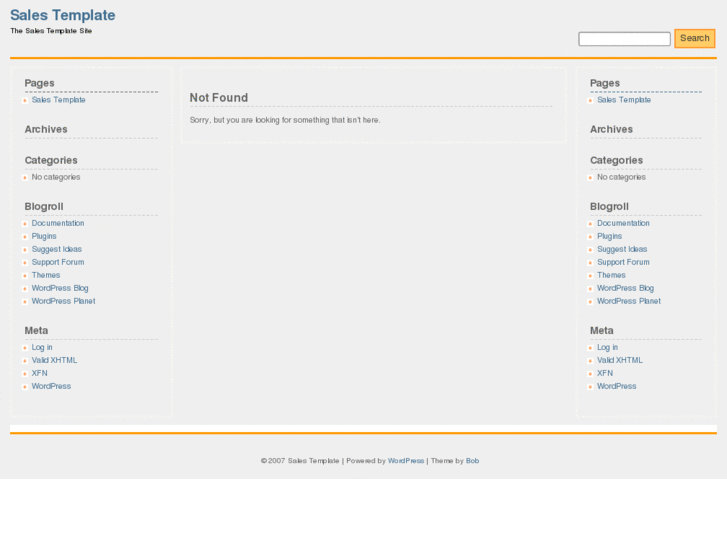Click the right sidebar Blogroll heading
The height and width of the screenshot is (545, 727).
[609, 206]
